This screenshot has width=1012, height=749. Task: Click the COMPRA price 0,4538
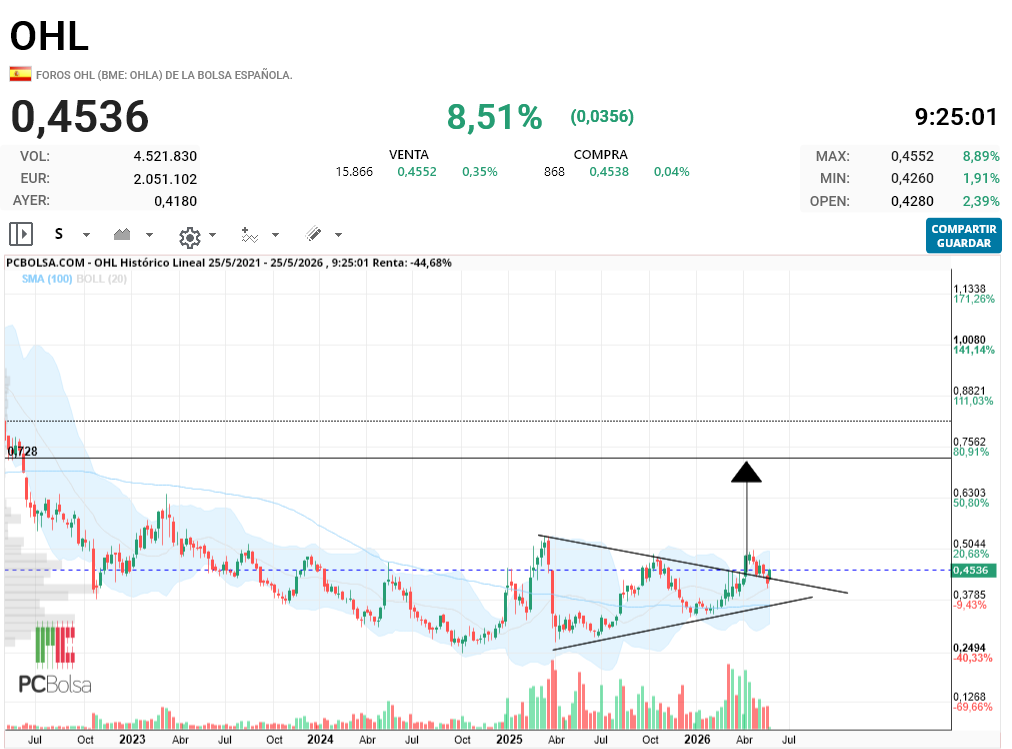(x=609, y=172)
